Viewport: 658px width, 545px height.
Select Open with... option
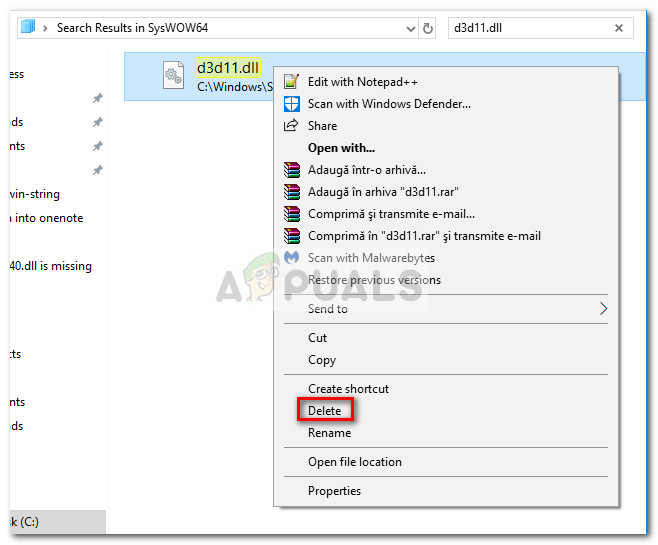pos(341,148)
